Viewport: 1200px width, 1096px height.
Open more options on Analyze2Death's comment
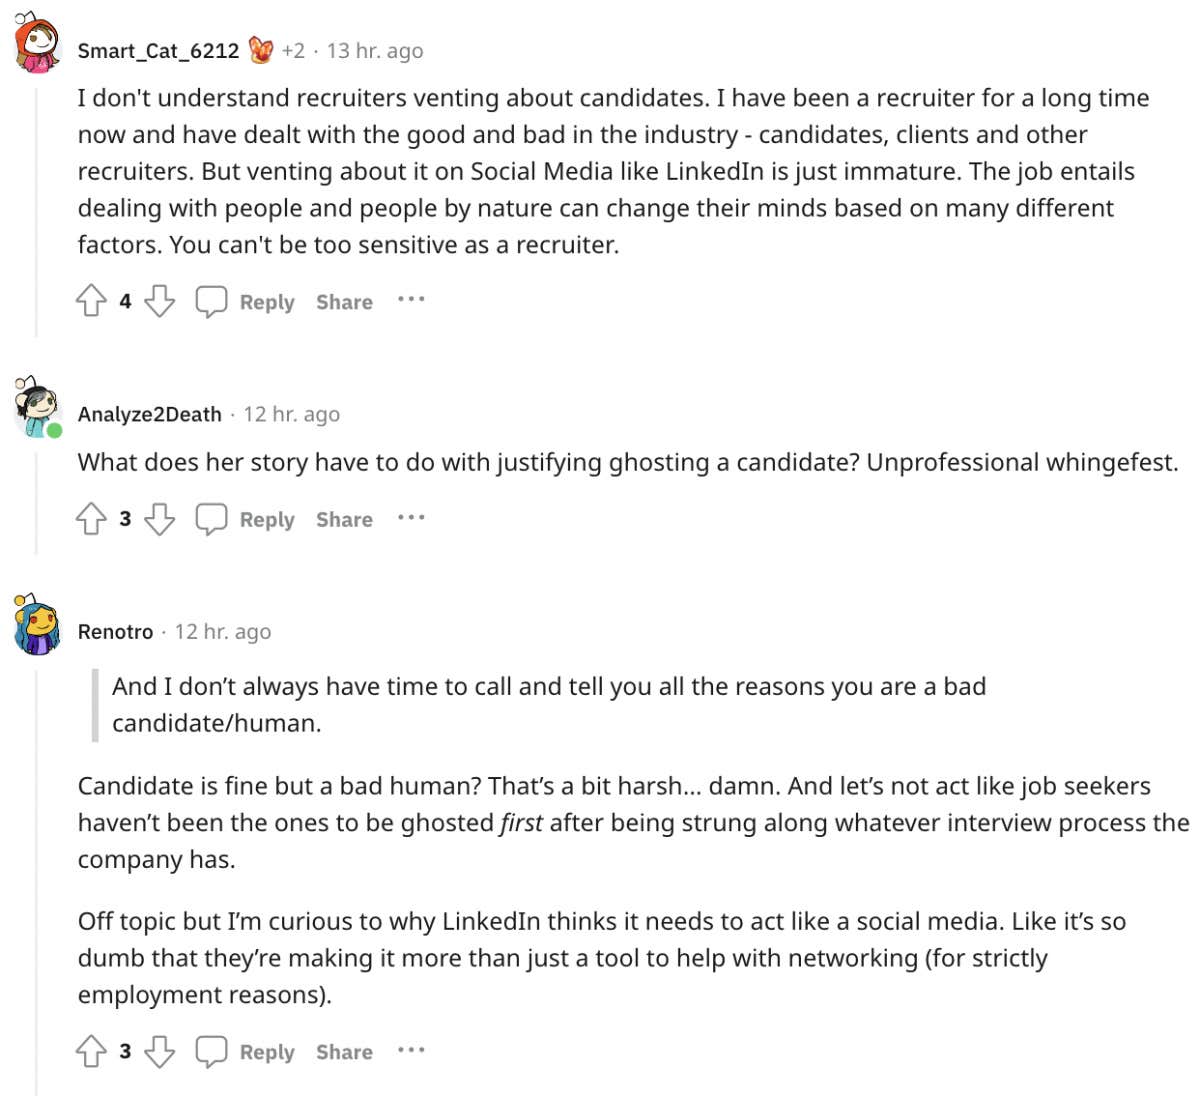click(411, 517)
